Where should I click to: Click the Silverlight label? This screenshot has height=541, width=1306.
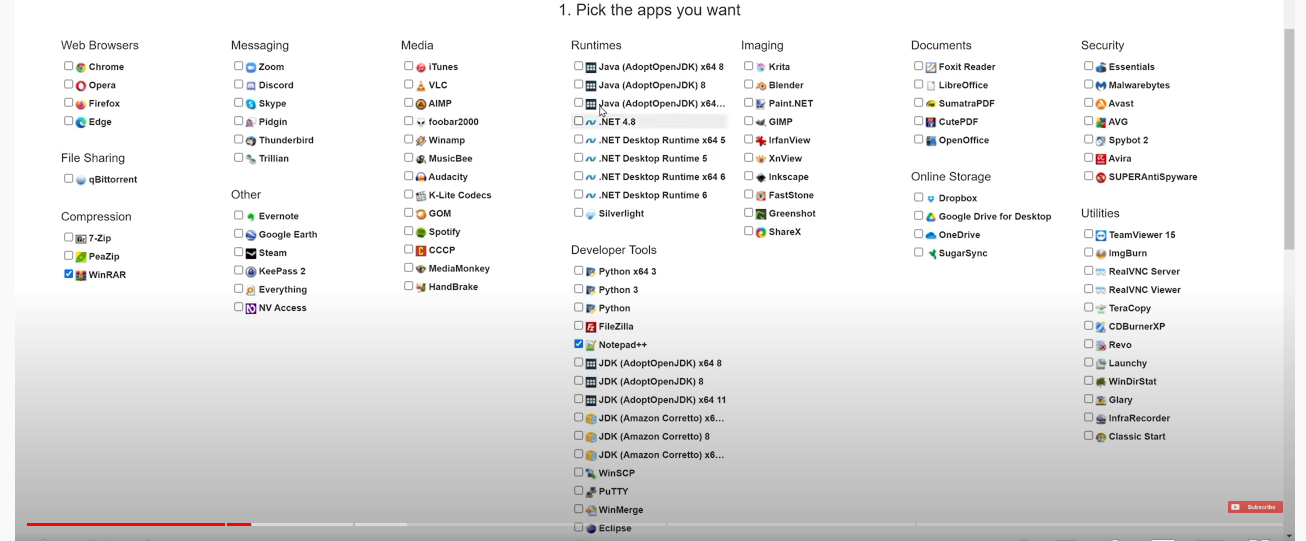[x=621, y=214]
